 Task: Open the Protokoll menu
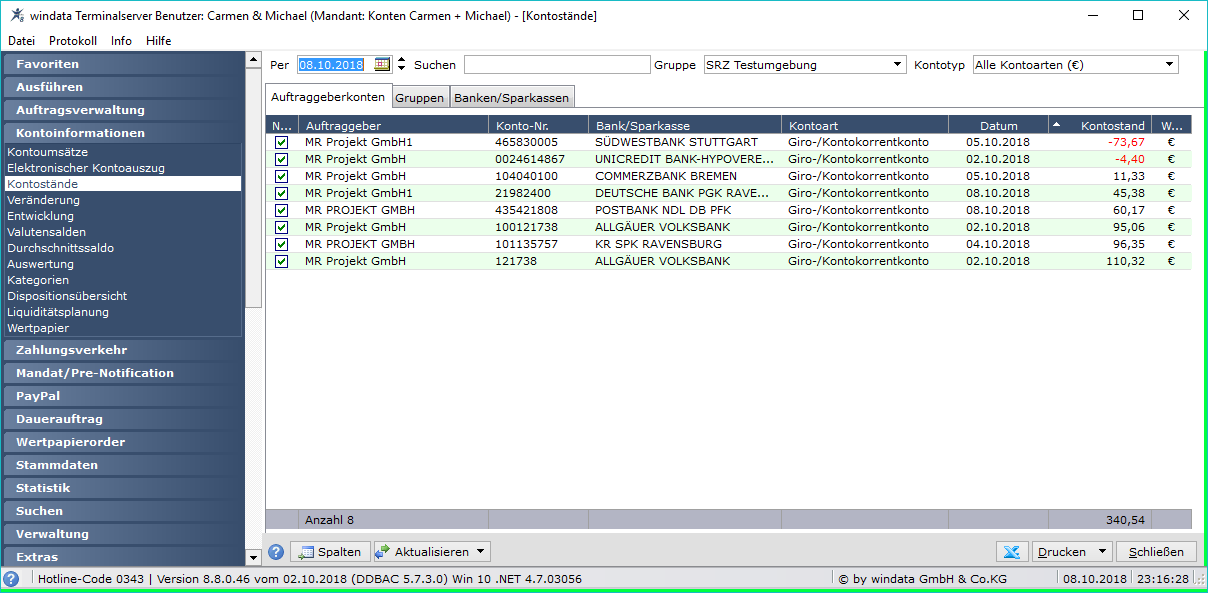pos(73,41)
